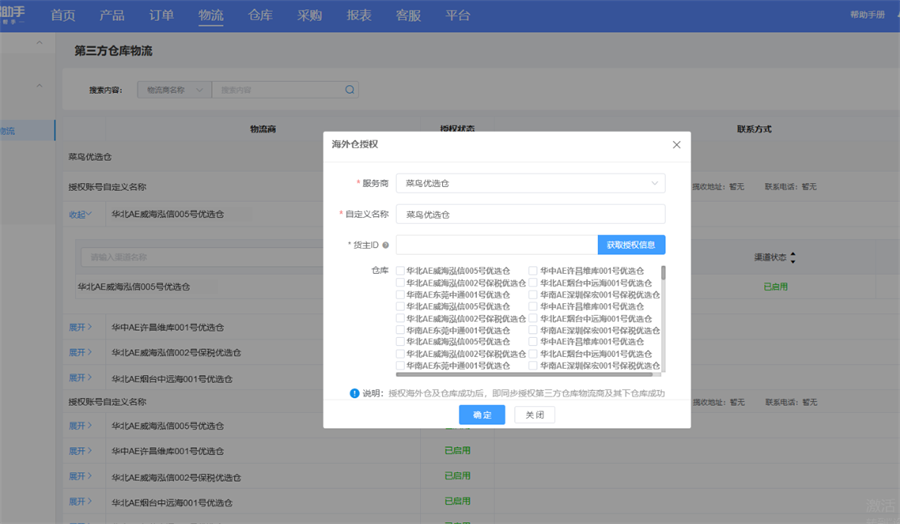The width and height of the screenshot is (900, 524).
Task: Click the 菜鸟优选仓 provider row in the table
Action: (x=90, y=157)
